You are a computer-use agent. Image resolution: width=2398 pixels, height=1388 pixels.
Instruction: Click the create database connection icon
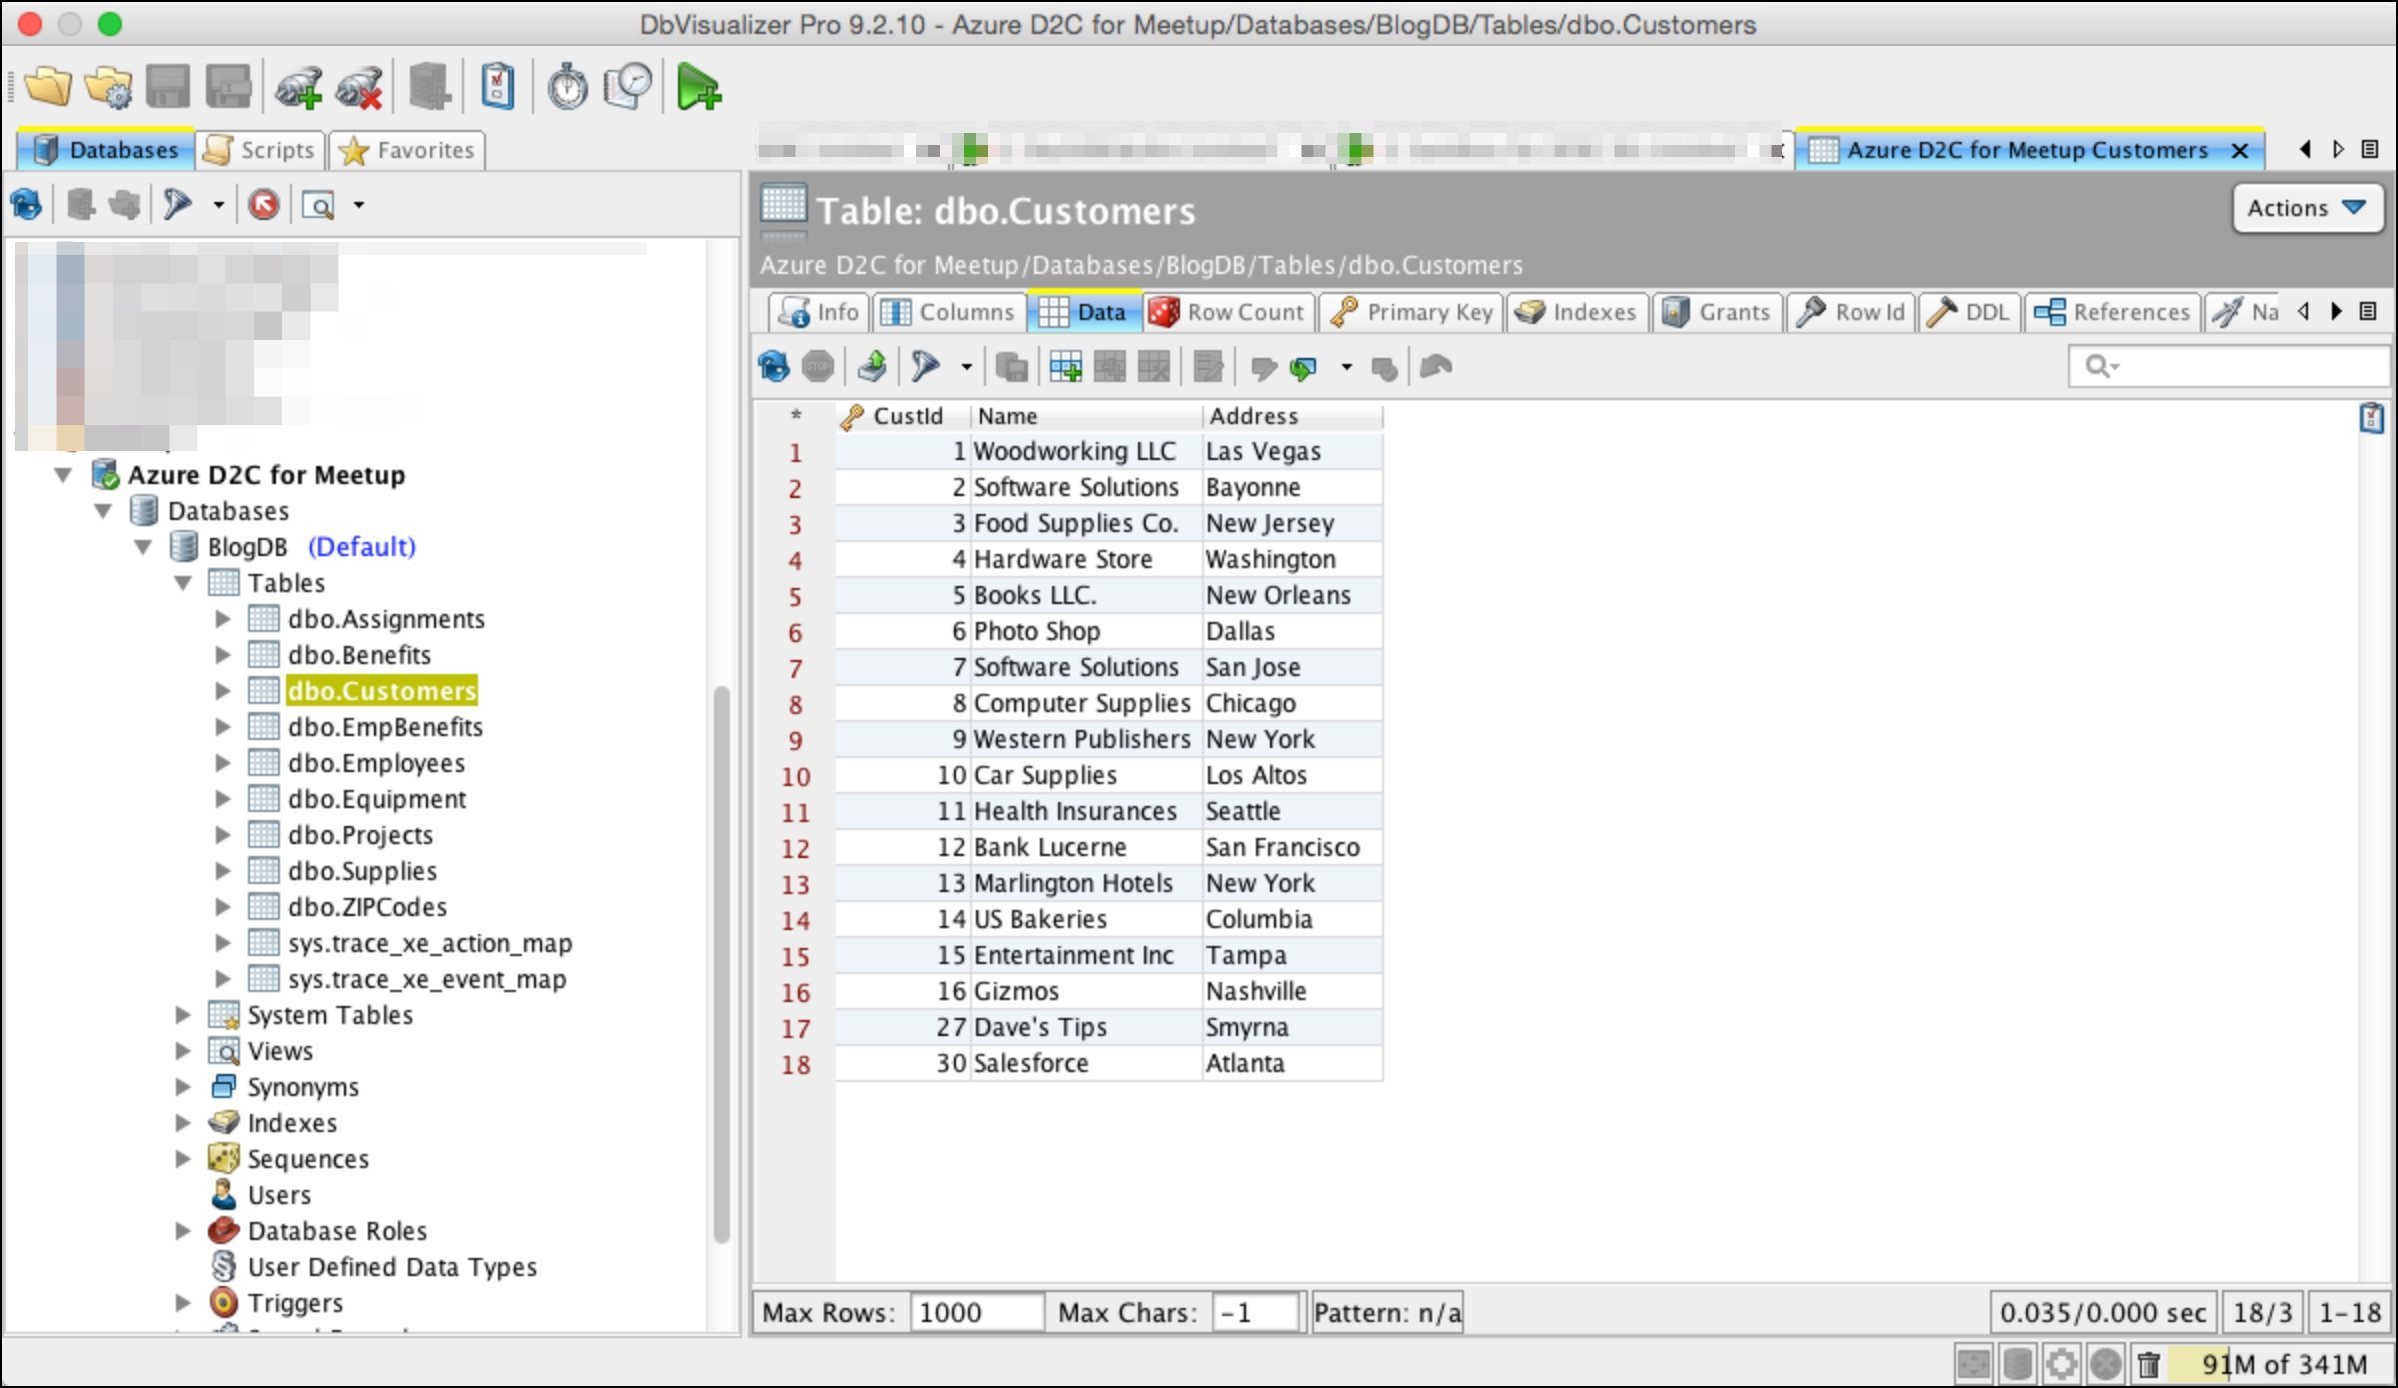pos(298,88)
